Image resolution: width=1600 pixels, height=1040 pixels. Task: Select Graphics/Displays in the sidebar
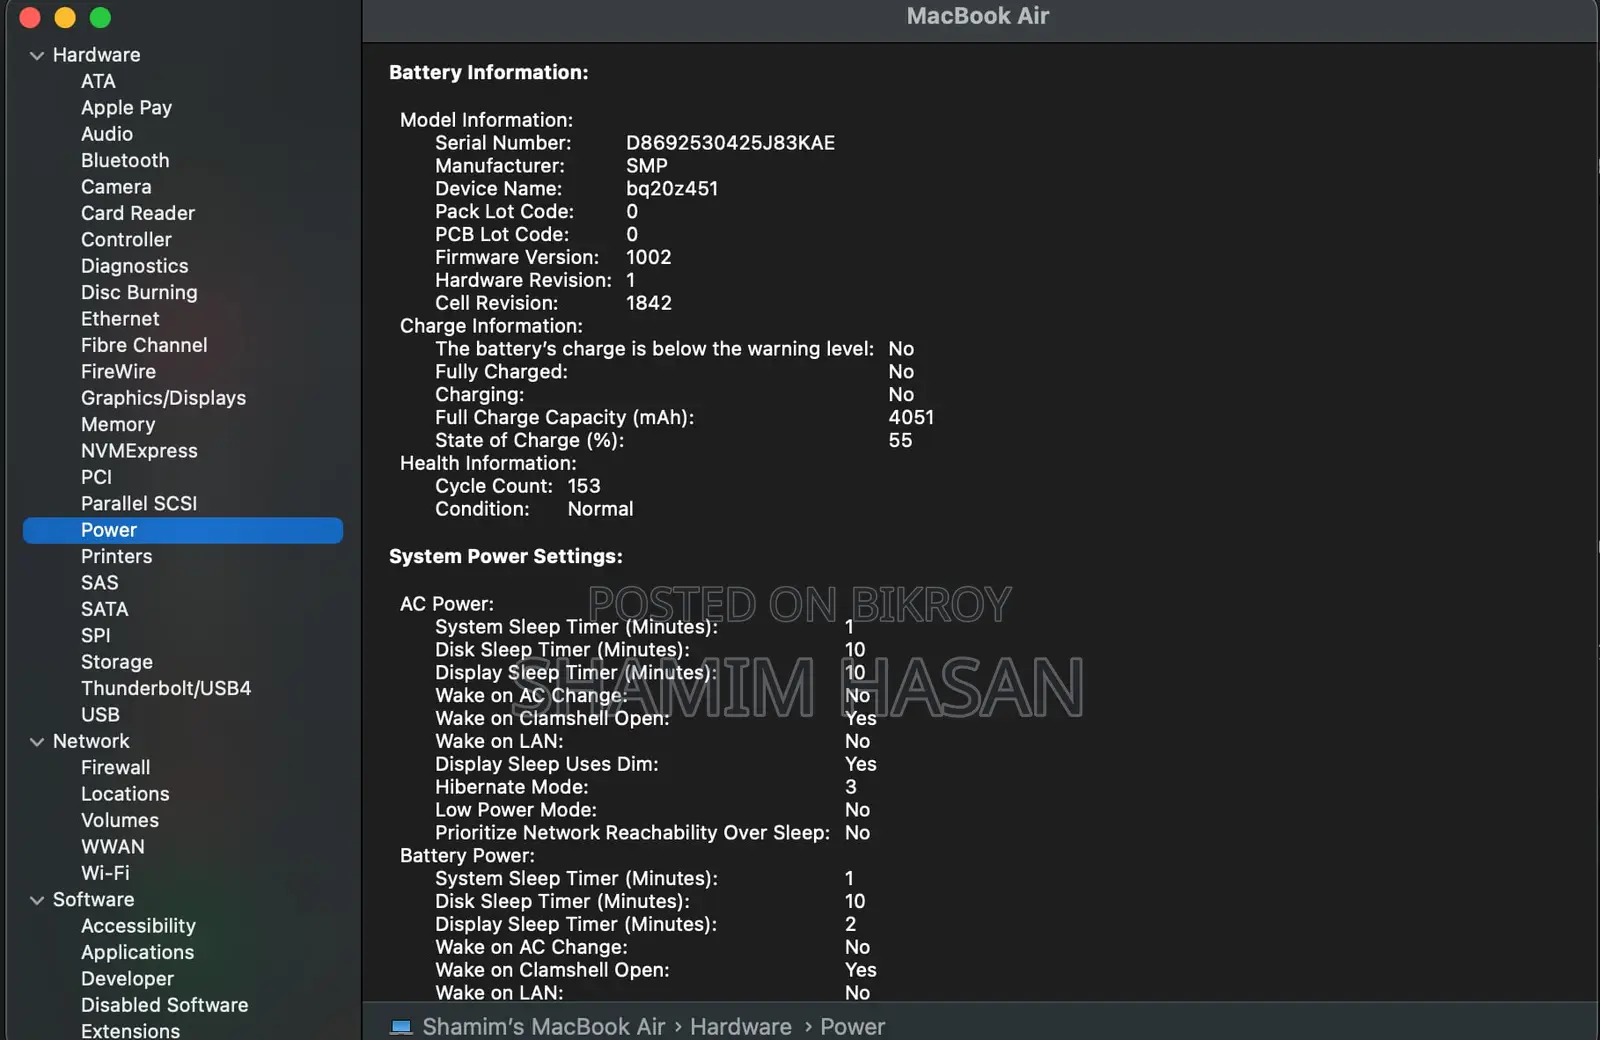163,398
